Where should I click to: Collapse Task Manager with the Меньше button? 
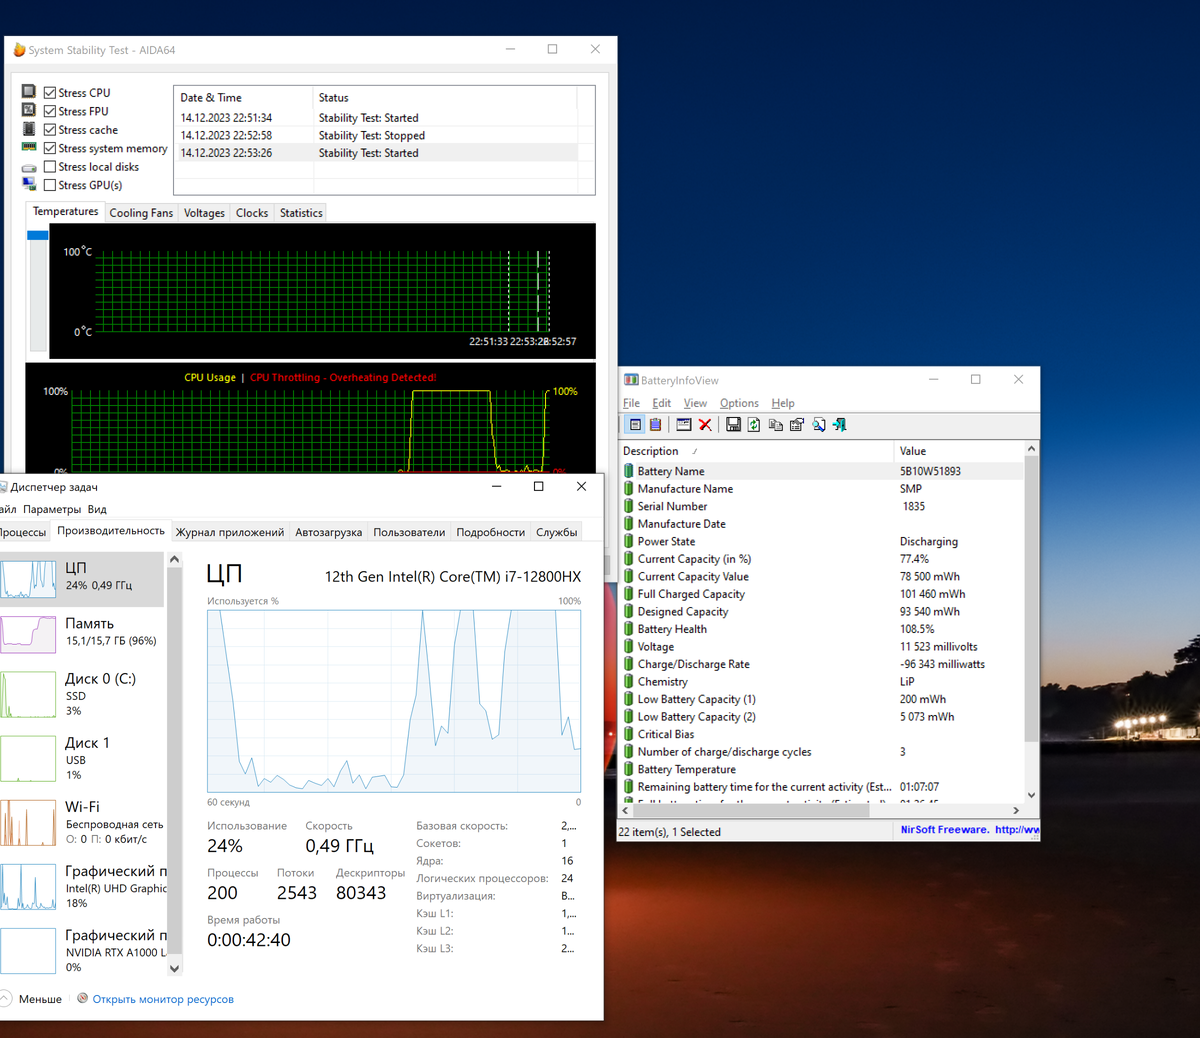(x=32, y=999)
